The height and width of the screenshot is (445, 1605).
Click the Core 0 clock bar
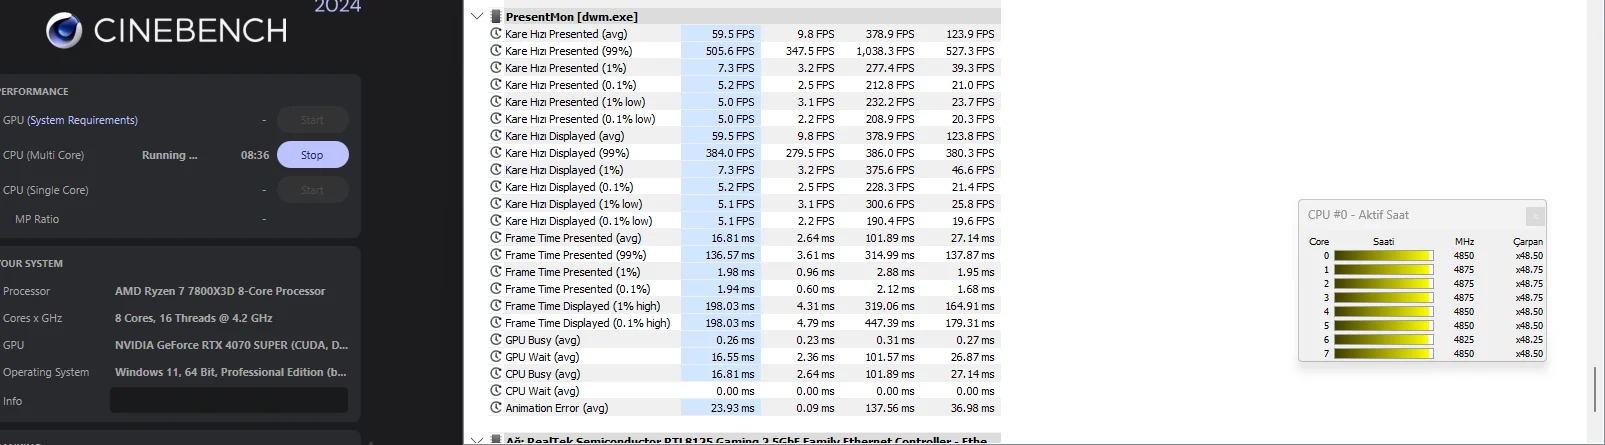tap(1383, 256)
